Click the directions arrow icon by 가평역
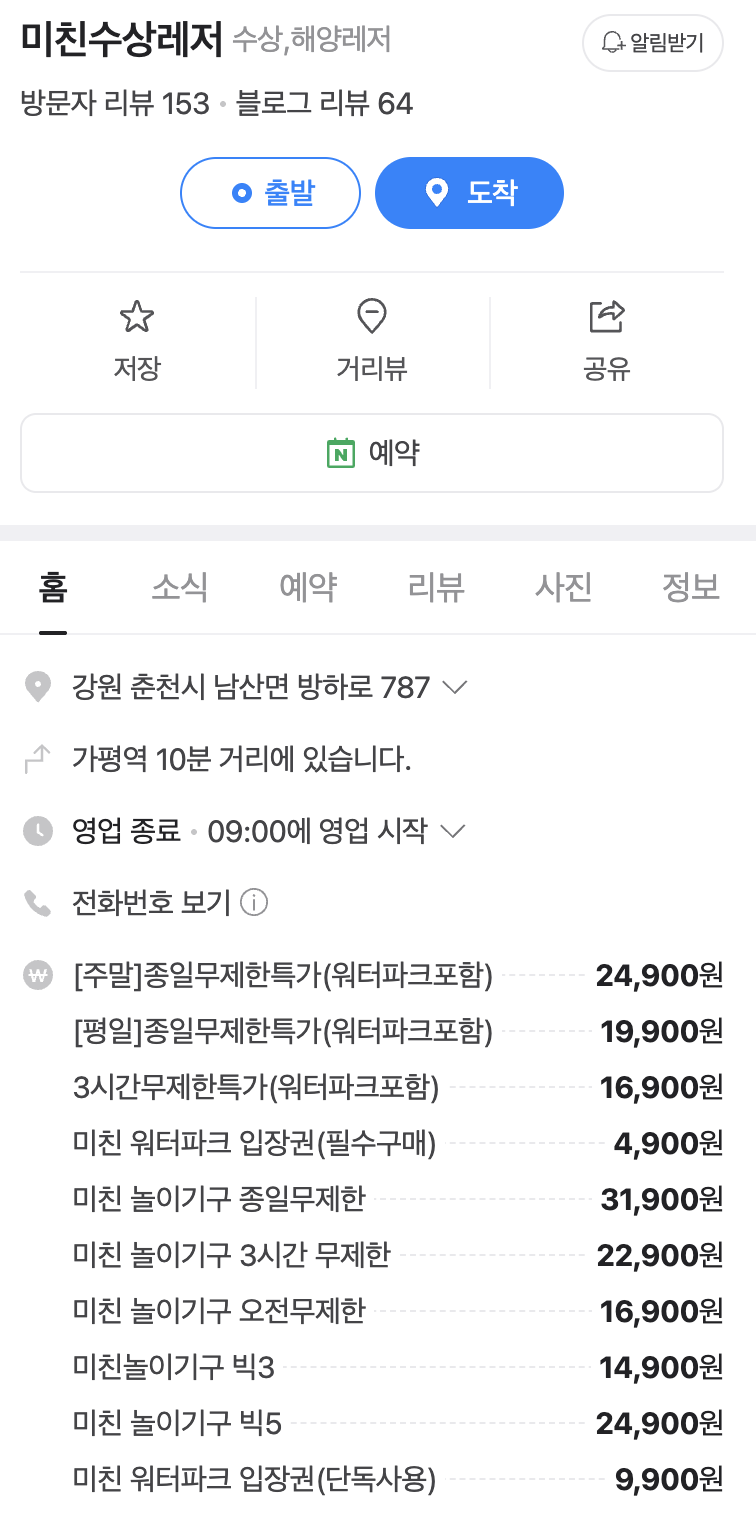This screenshot has width=756, height=1526. [x=37, y=760]
